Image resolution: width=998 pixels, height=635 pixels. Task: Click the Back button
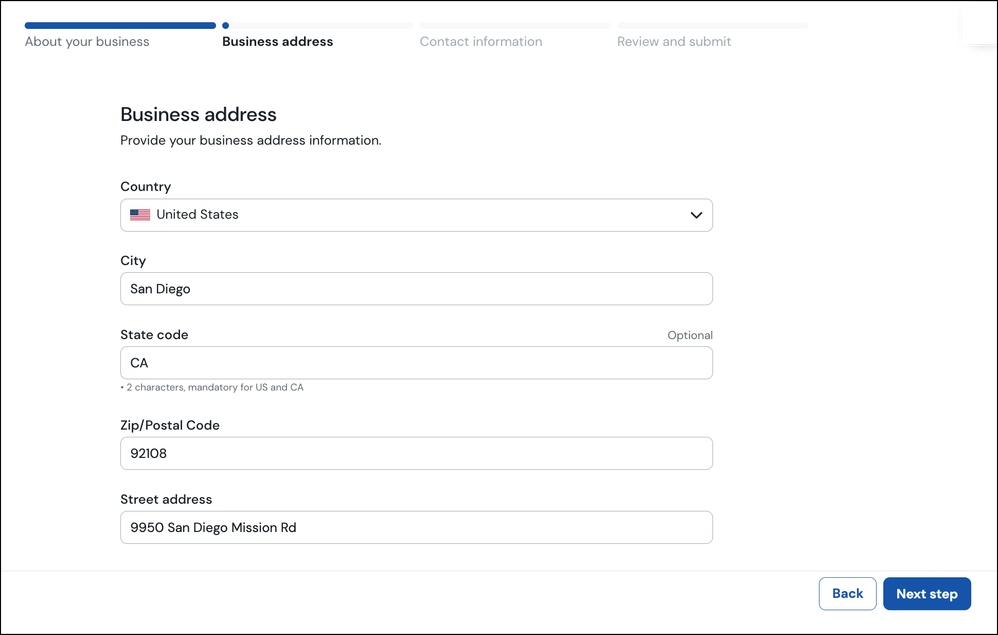tap(847, 594)
